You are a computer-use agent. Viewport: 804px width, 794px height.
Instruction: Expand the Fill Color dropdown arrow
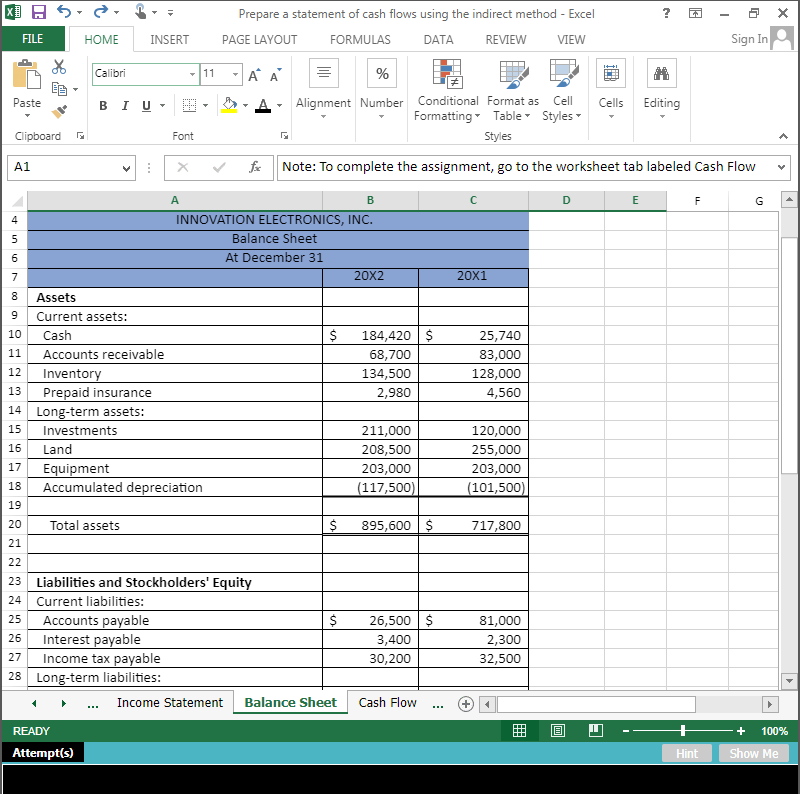[246, 105]
